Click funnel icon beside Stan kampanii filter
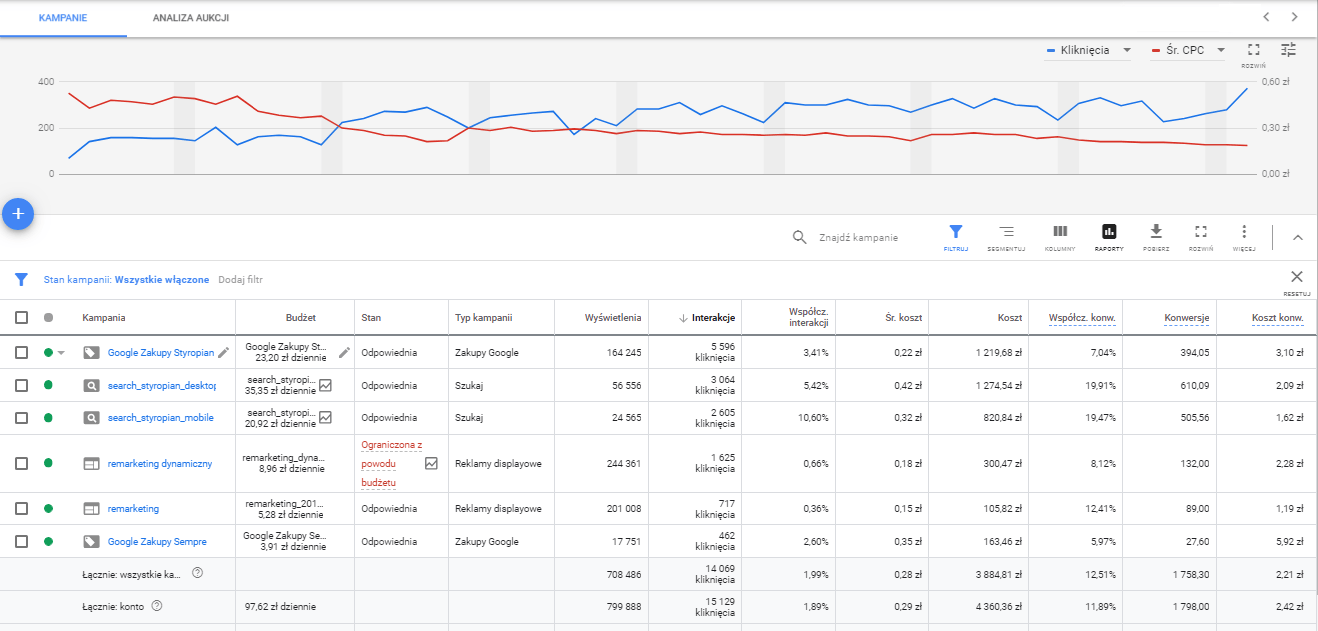Screen dimensions: 1318x631 point(21,280)
